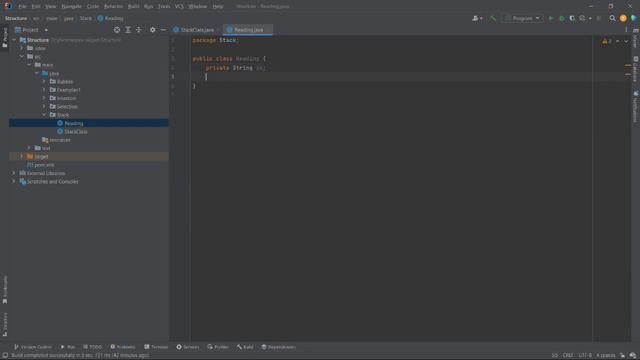The width and height of the screenshot is (640, 360).
Task: Click the yellow warning inspection icon
Action: (604, 41)
